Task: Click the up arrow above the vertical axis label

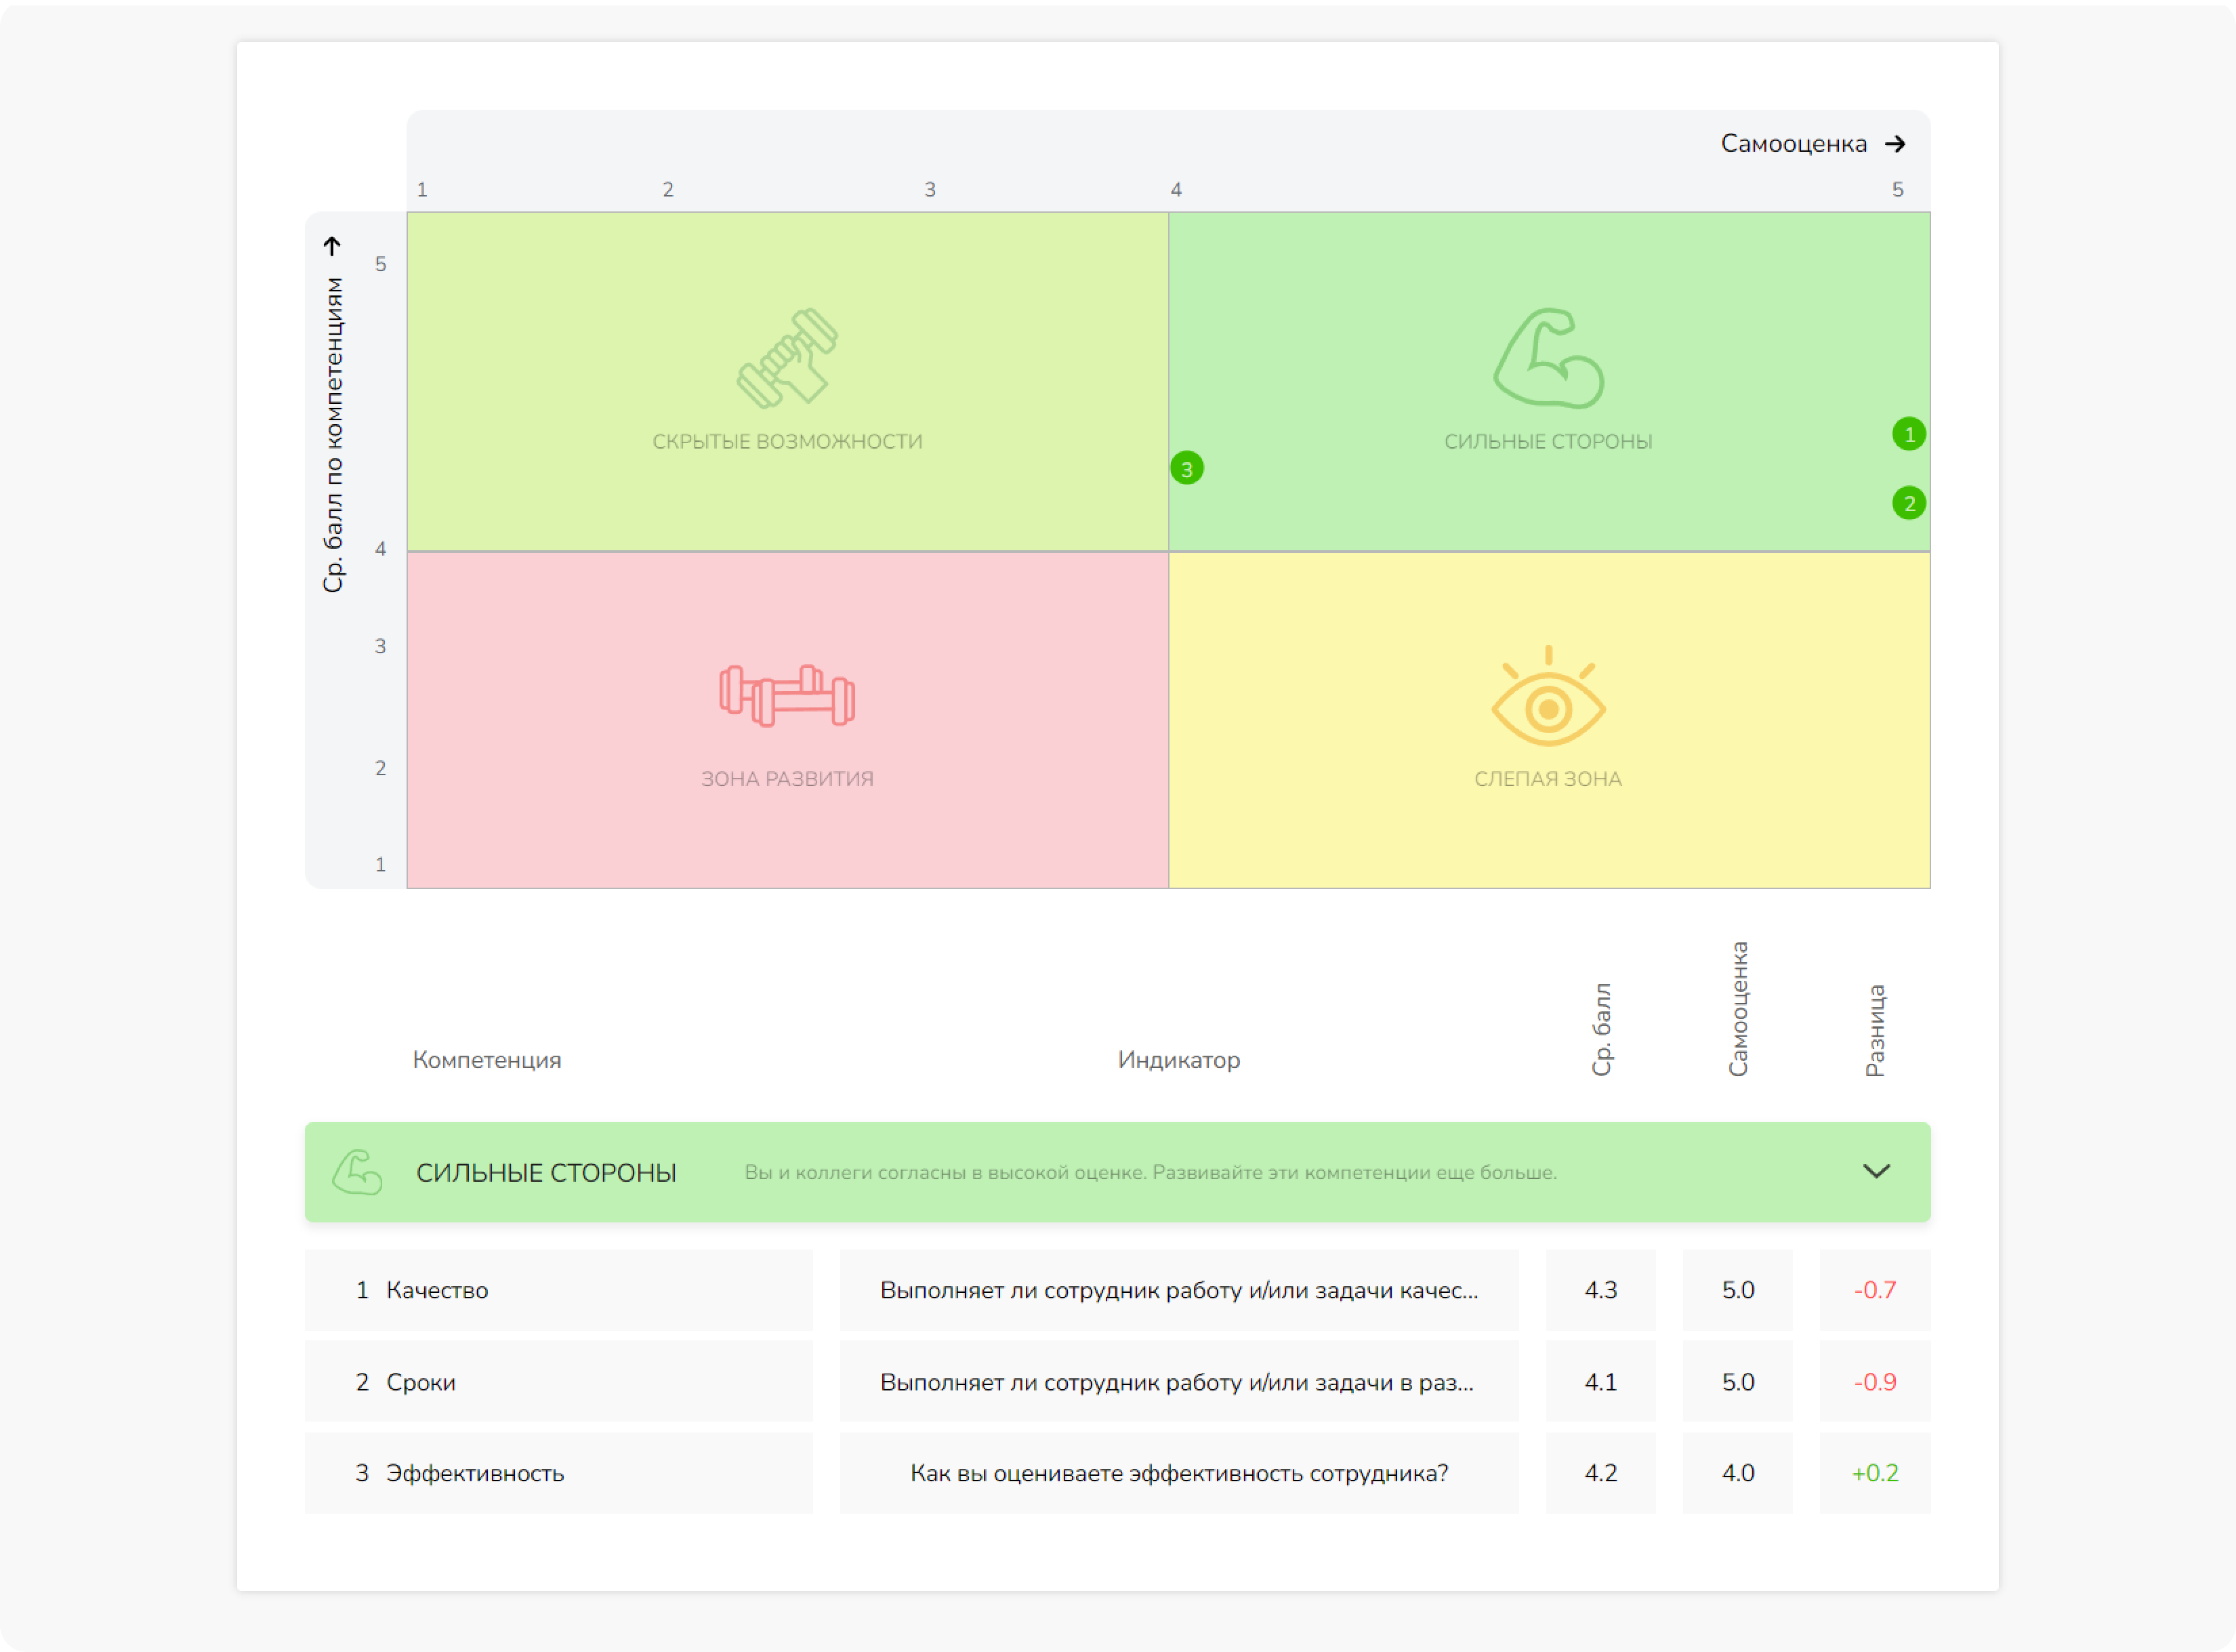Action: (x=333, y=246)
